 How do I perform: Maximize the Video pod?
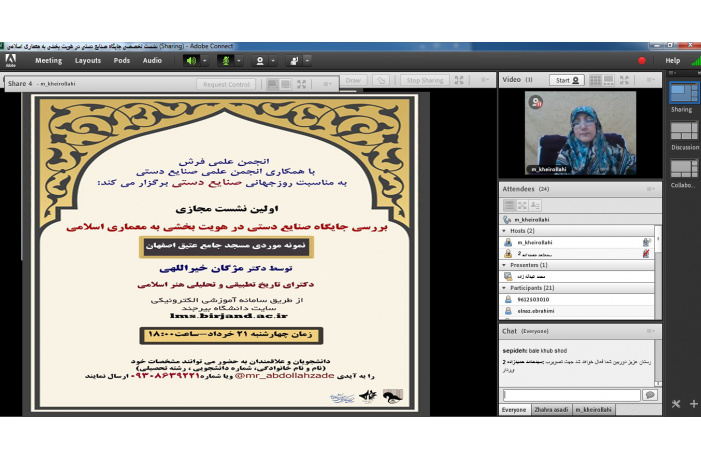point(625,80)
